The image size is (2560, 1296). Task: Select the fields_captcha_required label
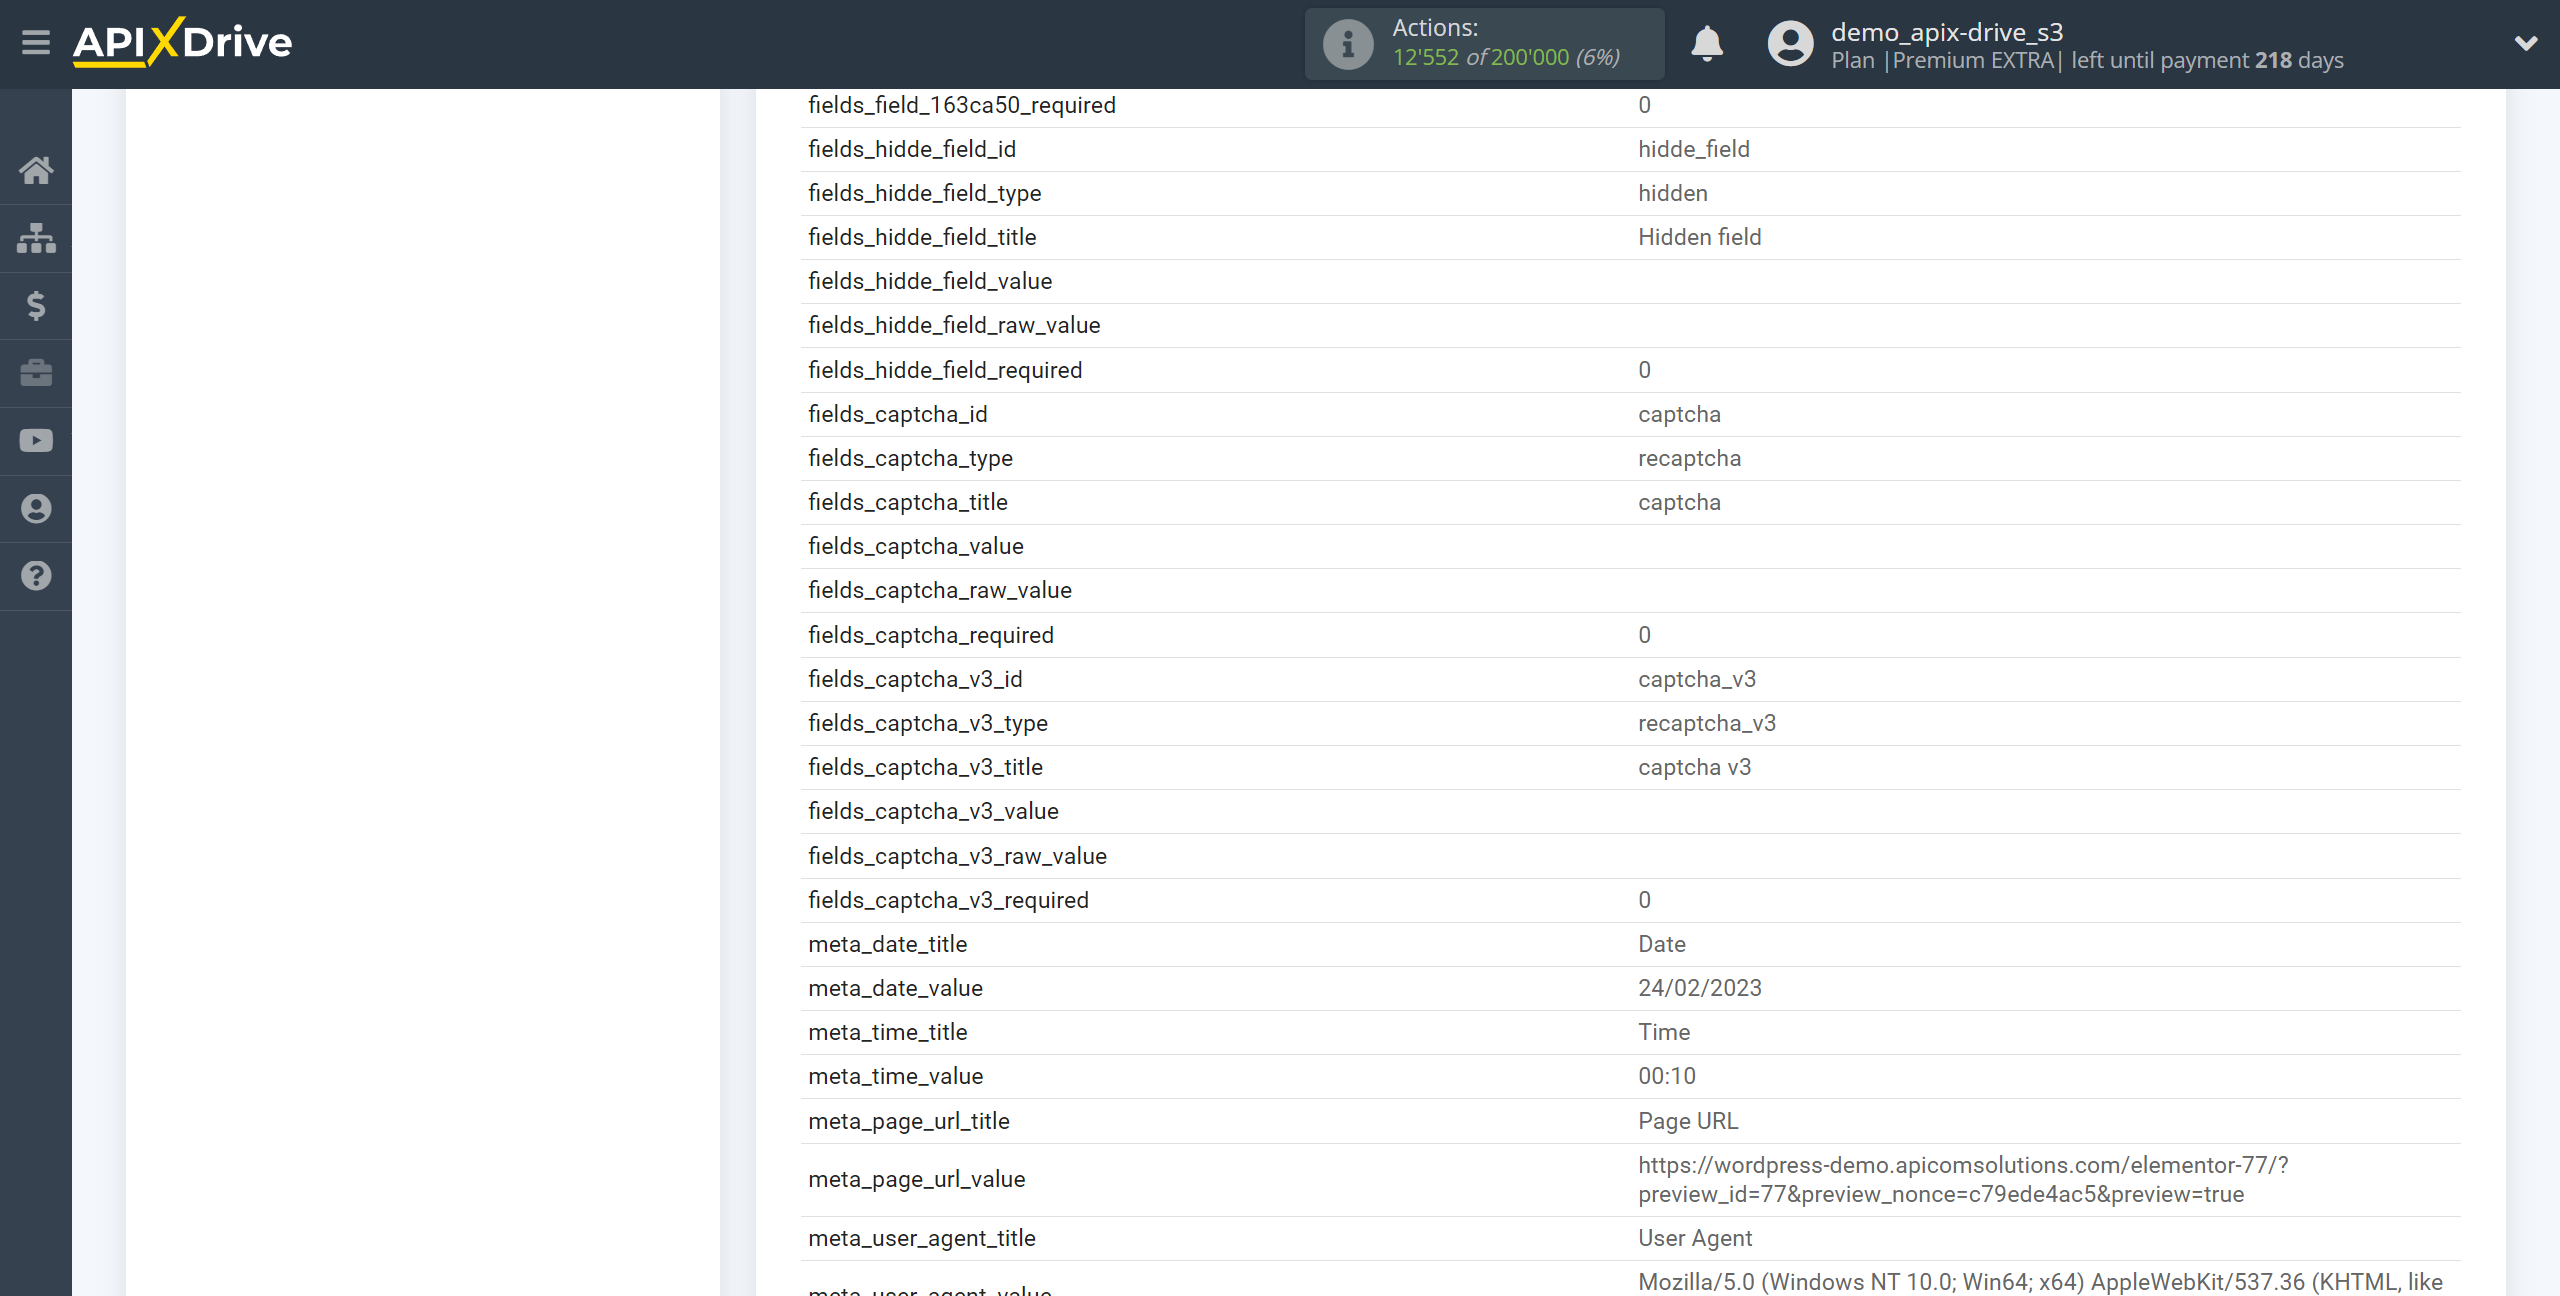pyautogui.click(x=931, y=635)
